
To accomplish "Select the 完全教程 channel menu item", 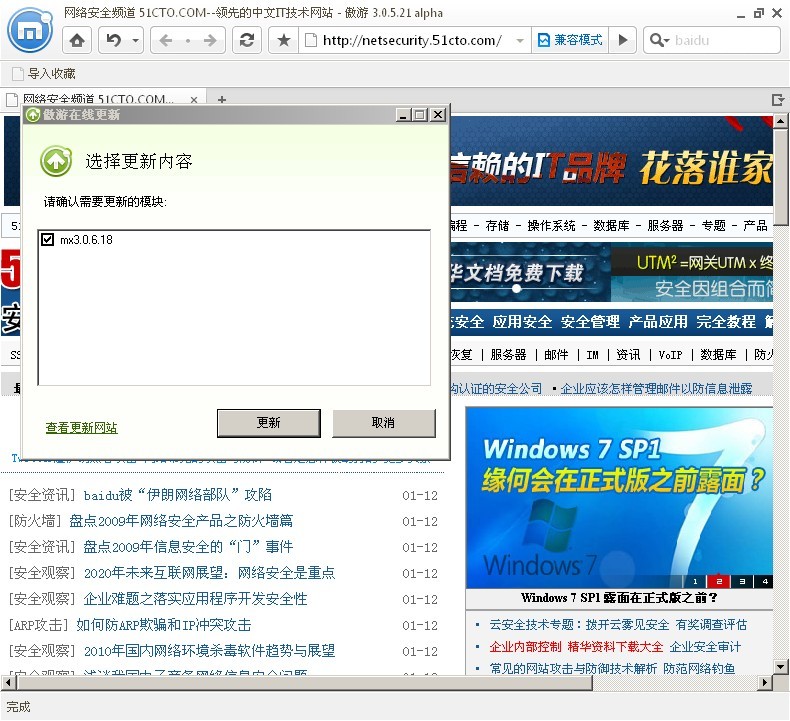I will click(x=726, y=321).
